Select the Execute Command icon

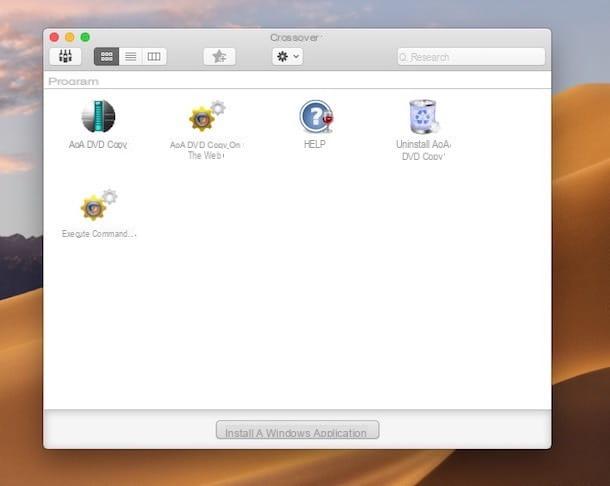click(99, 205)
